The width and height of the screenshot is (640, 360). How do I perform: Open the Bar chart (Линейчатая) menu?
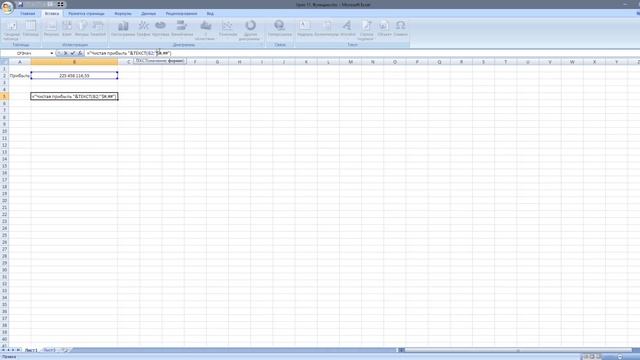(182, 30)
